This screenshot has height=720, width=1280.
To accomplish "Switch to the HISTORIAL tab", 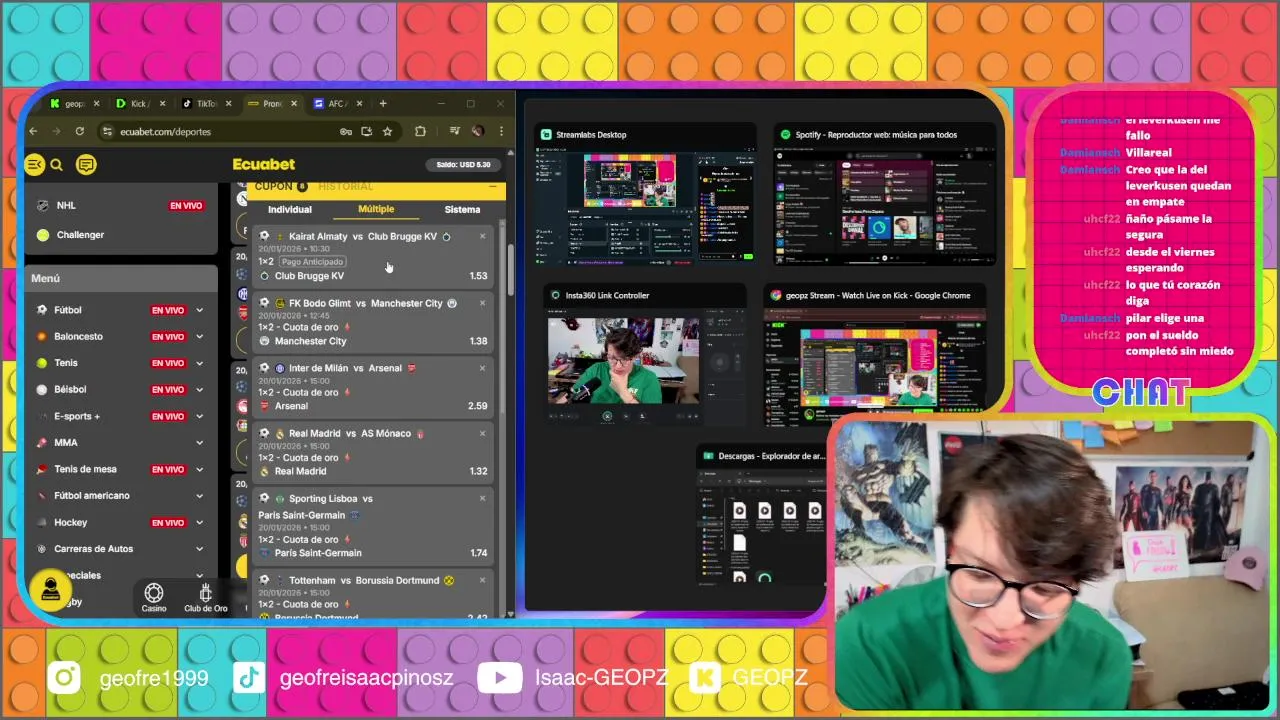I will click(x=345, y=187).
